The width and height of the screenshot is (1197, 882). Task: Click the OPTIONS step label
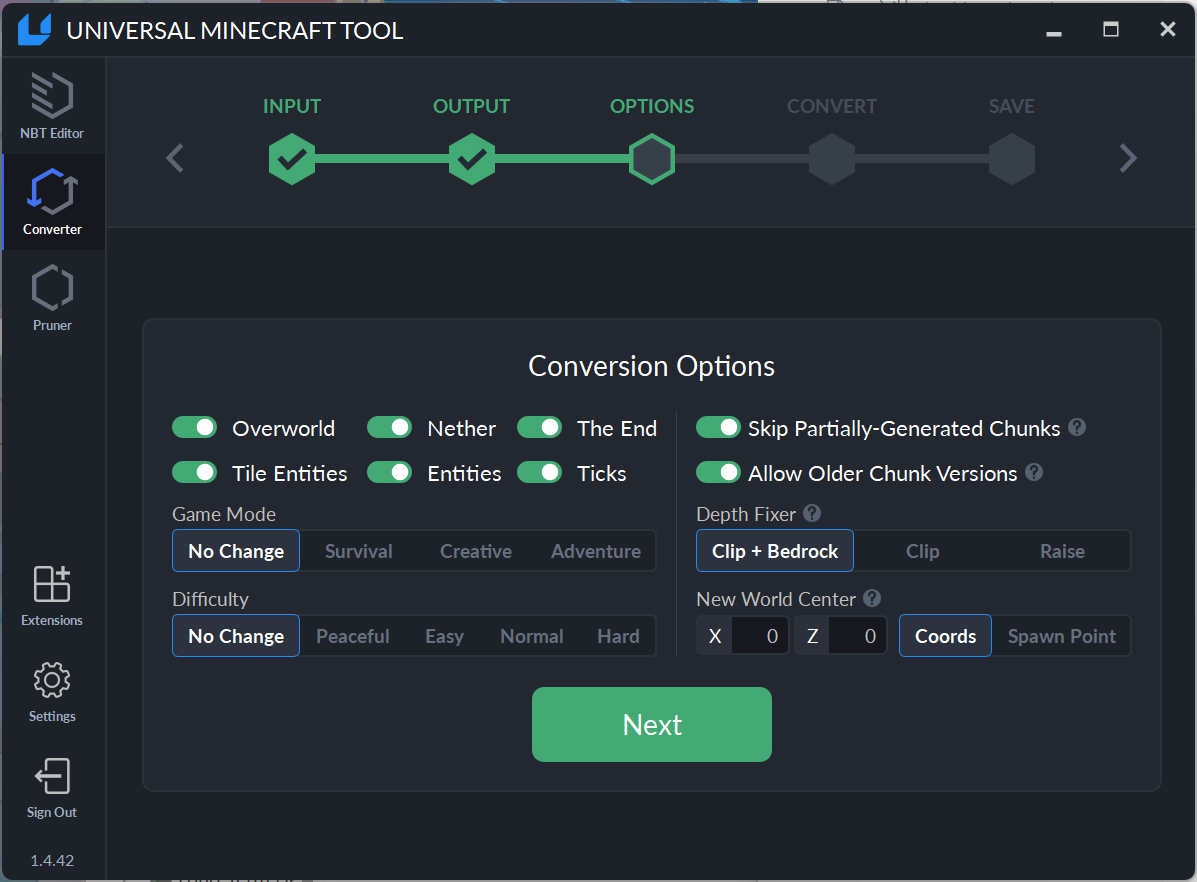(x=652, y=106)
